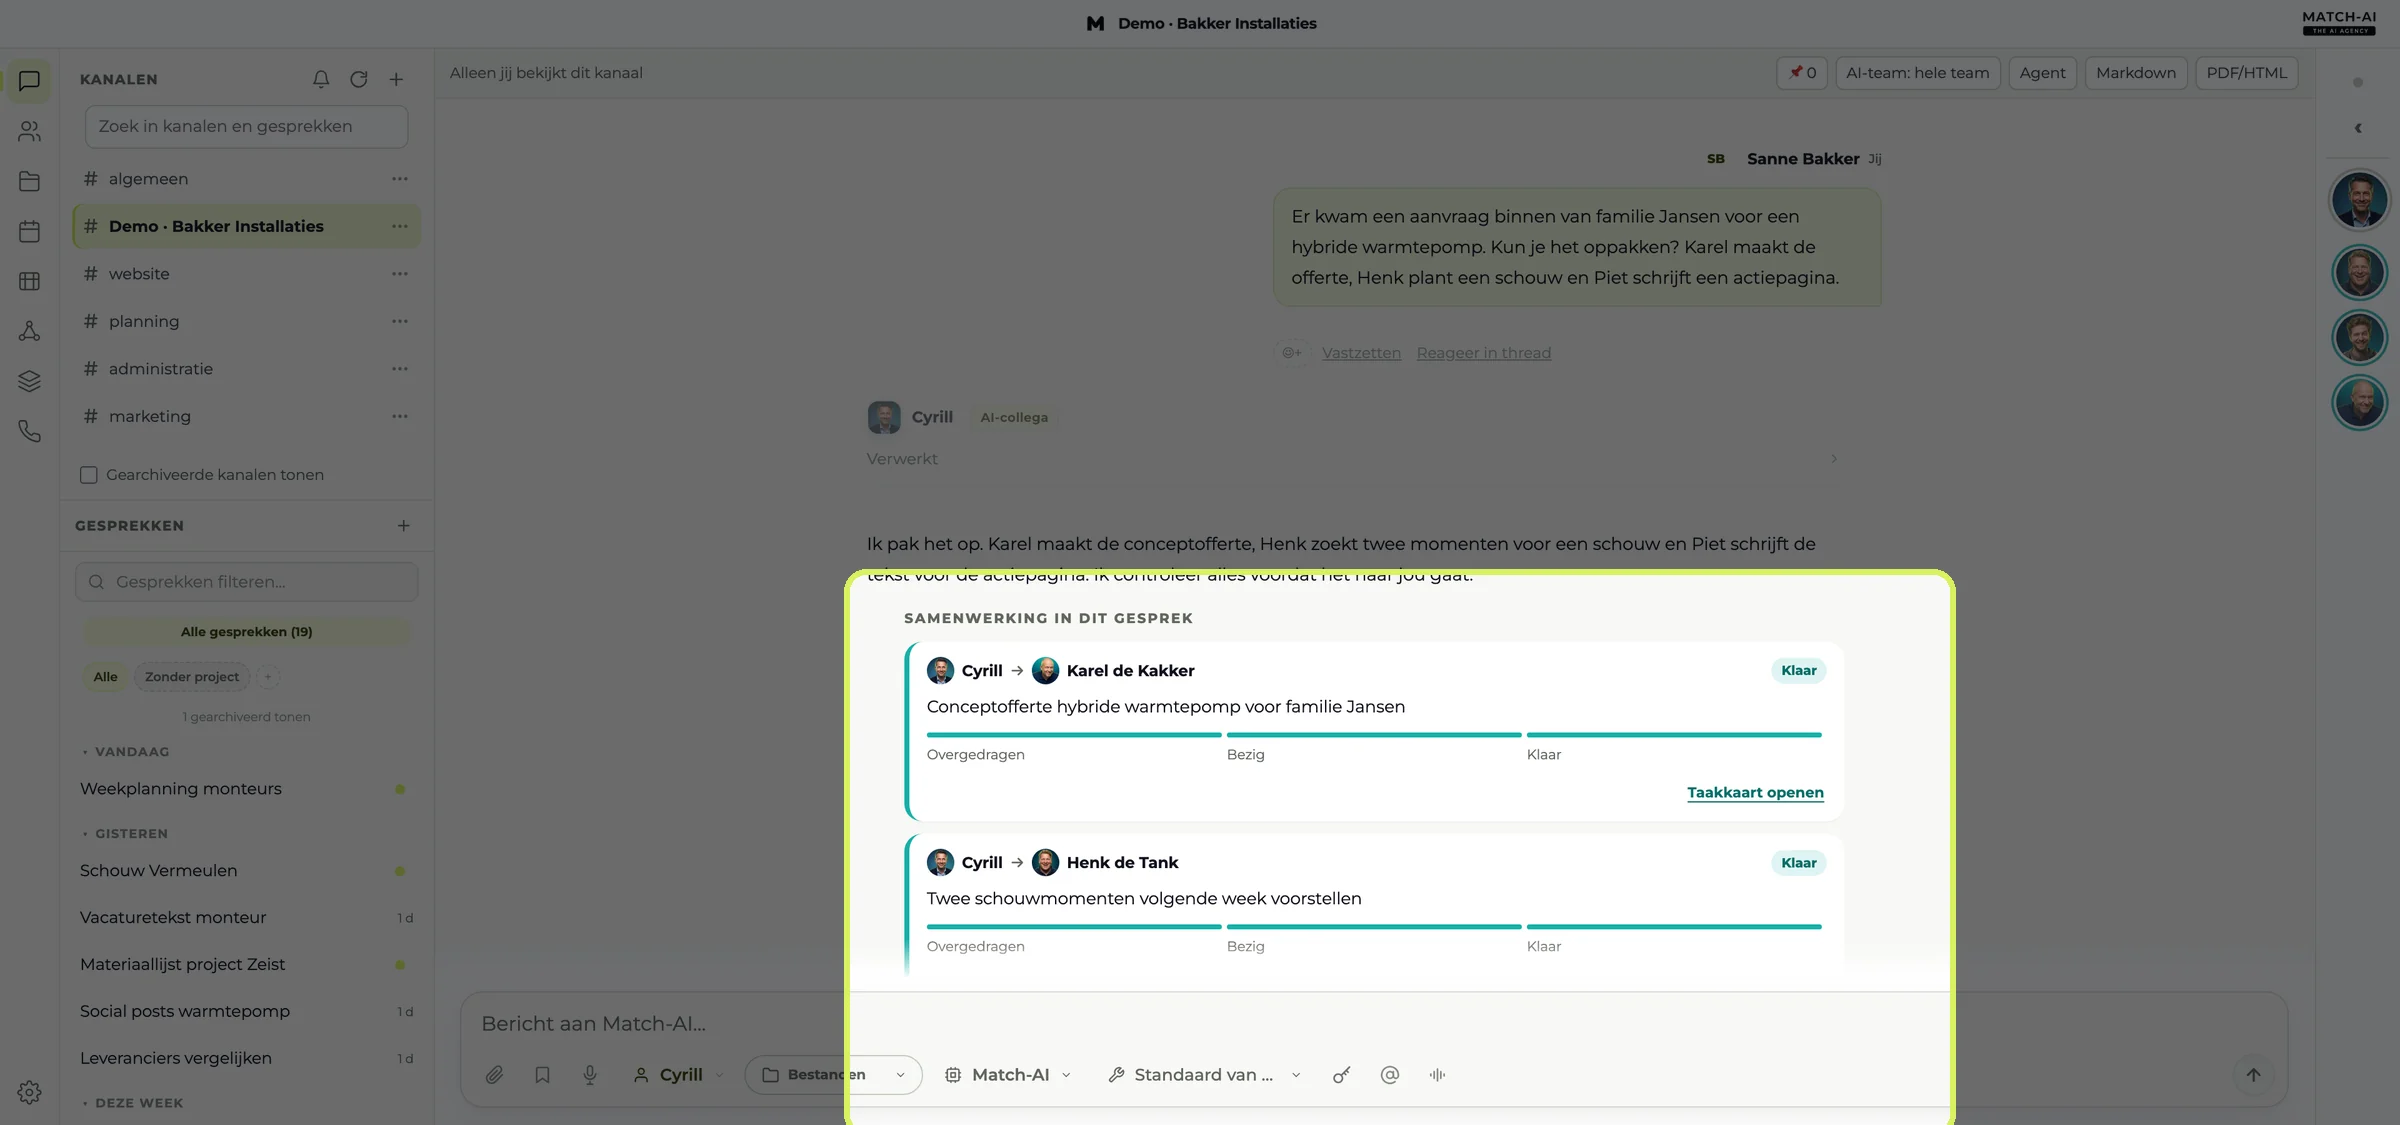Click the key icon in message toolbar
The width and height of the screenshot is (2400, 1125).
(x=1342, y=1075)
